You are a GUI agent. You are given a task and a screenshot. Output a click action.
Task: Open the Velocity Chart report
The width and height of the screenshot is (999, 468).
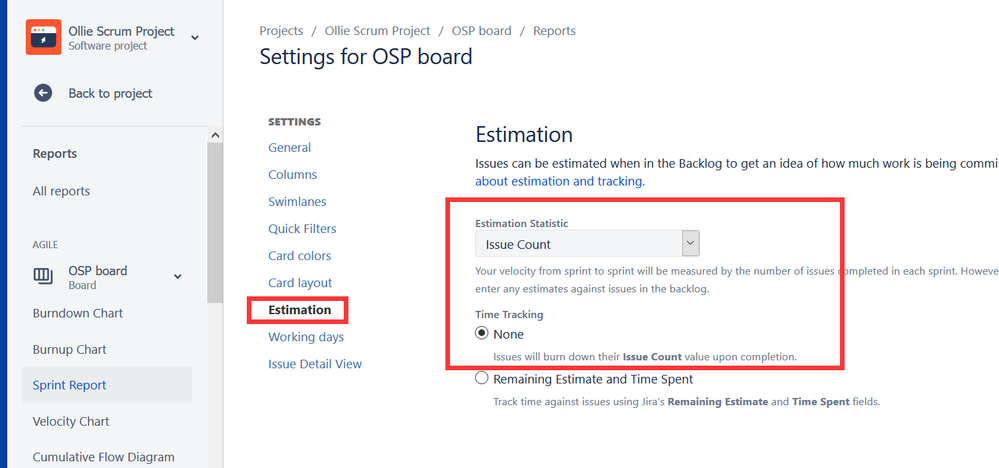click(71, 422)
